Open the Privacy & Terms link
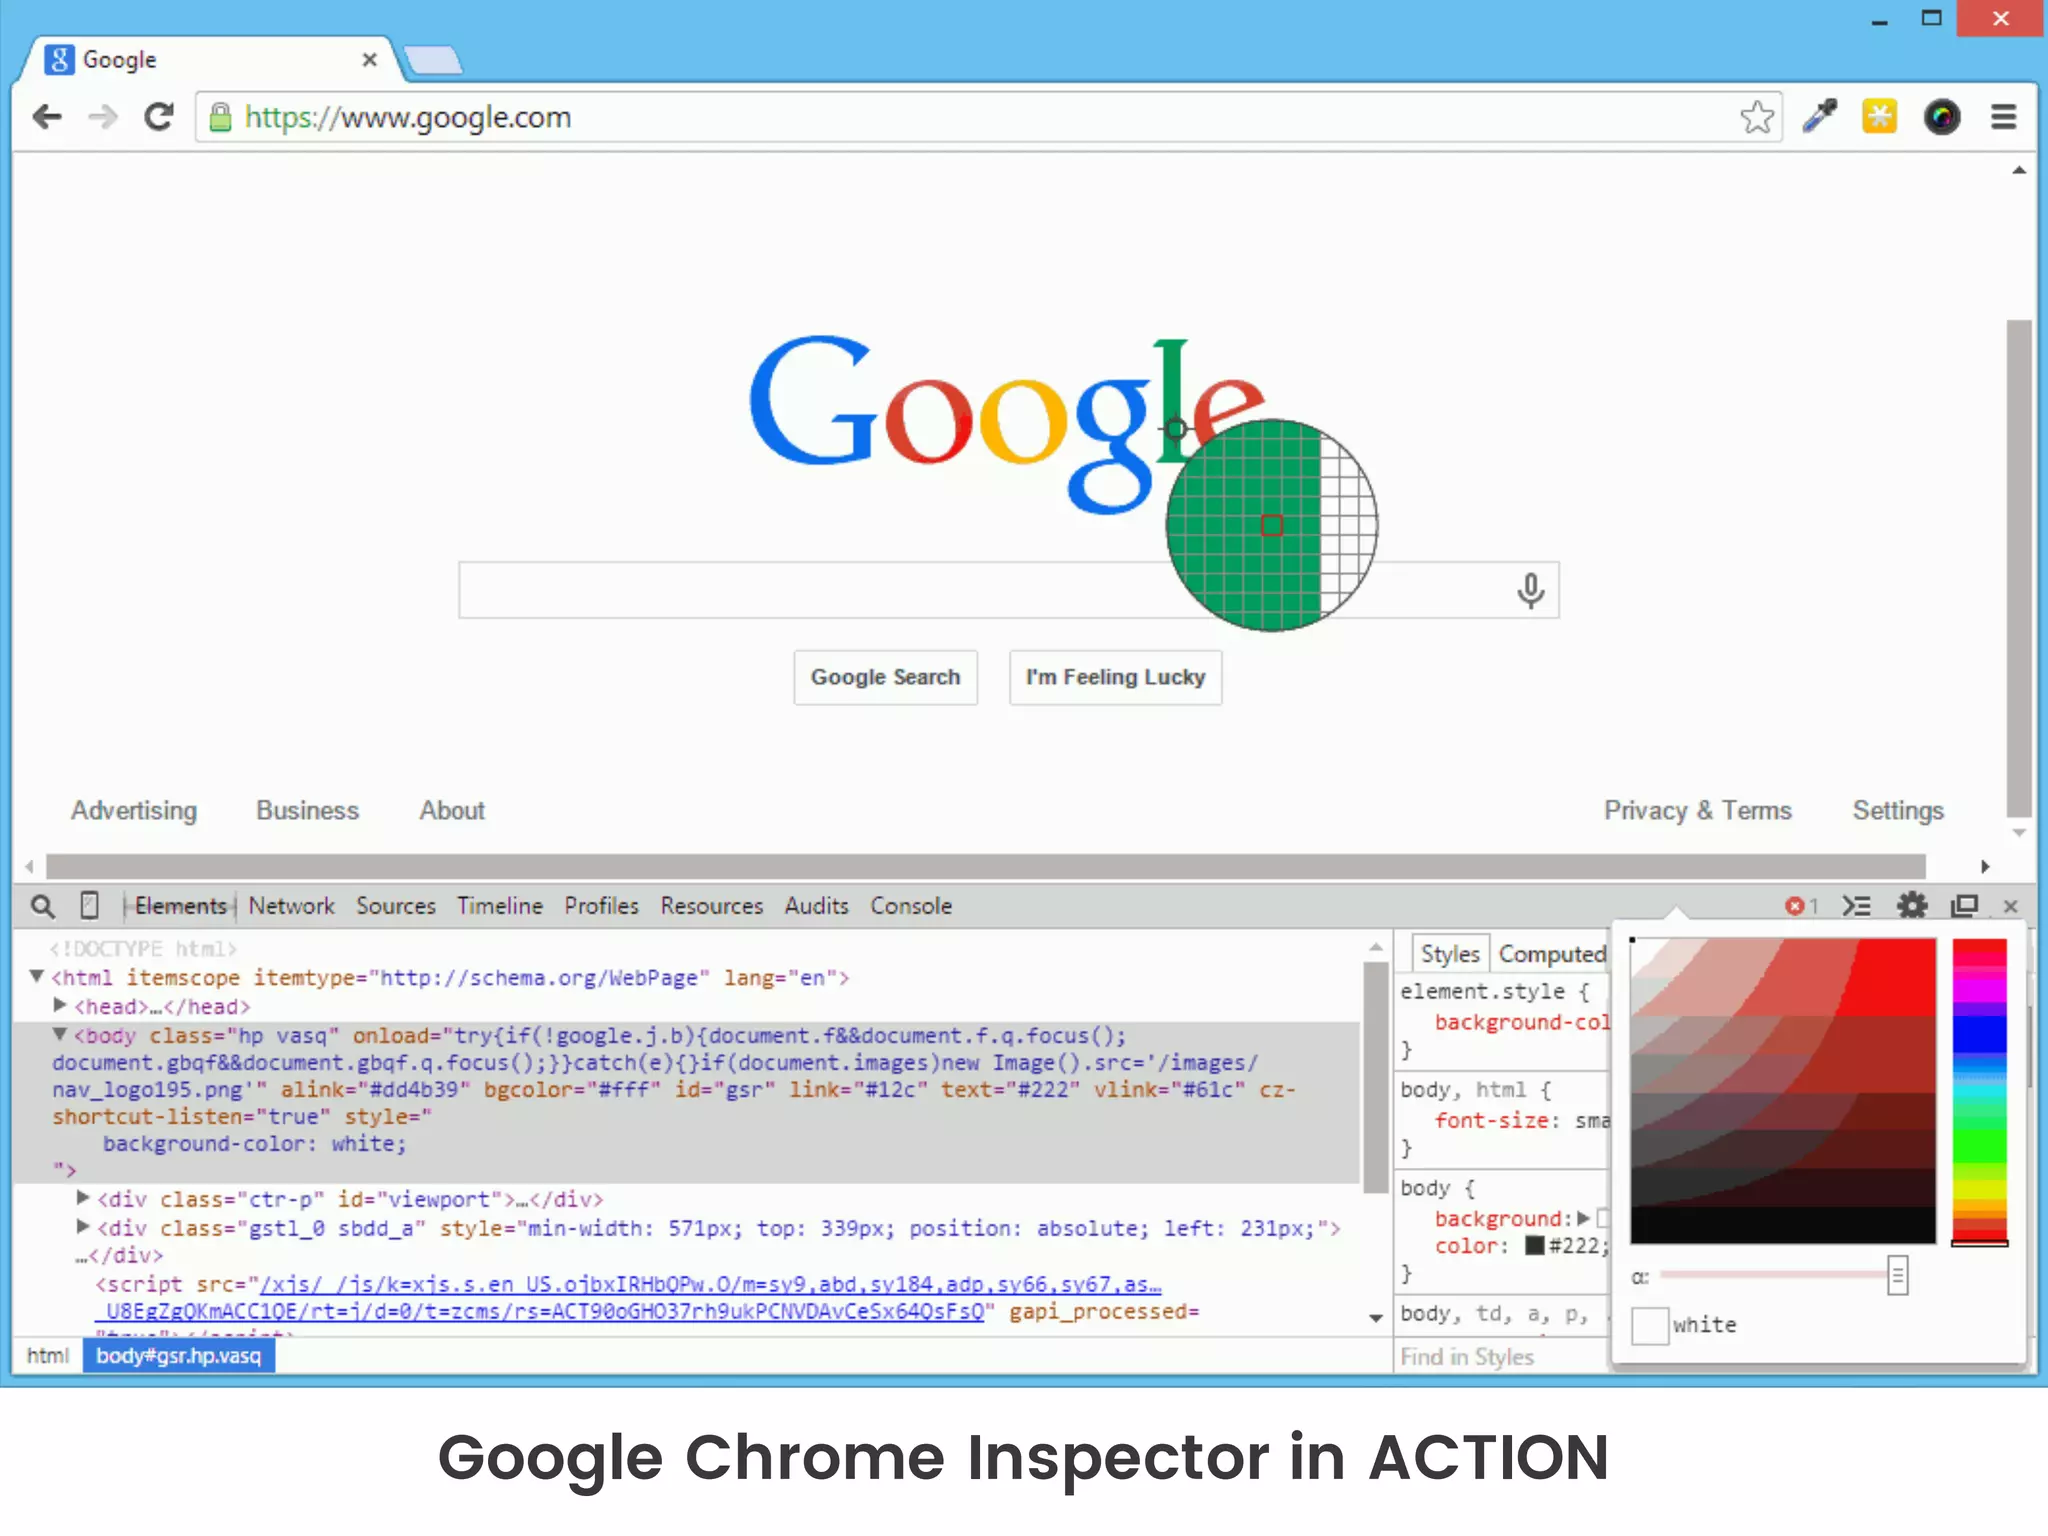This screenshot has width=2048, height=1536. click(1698, 811)
